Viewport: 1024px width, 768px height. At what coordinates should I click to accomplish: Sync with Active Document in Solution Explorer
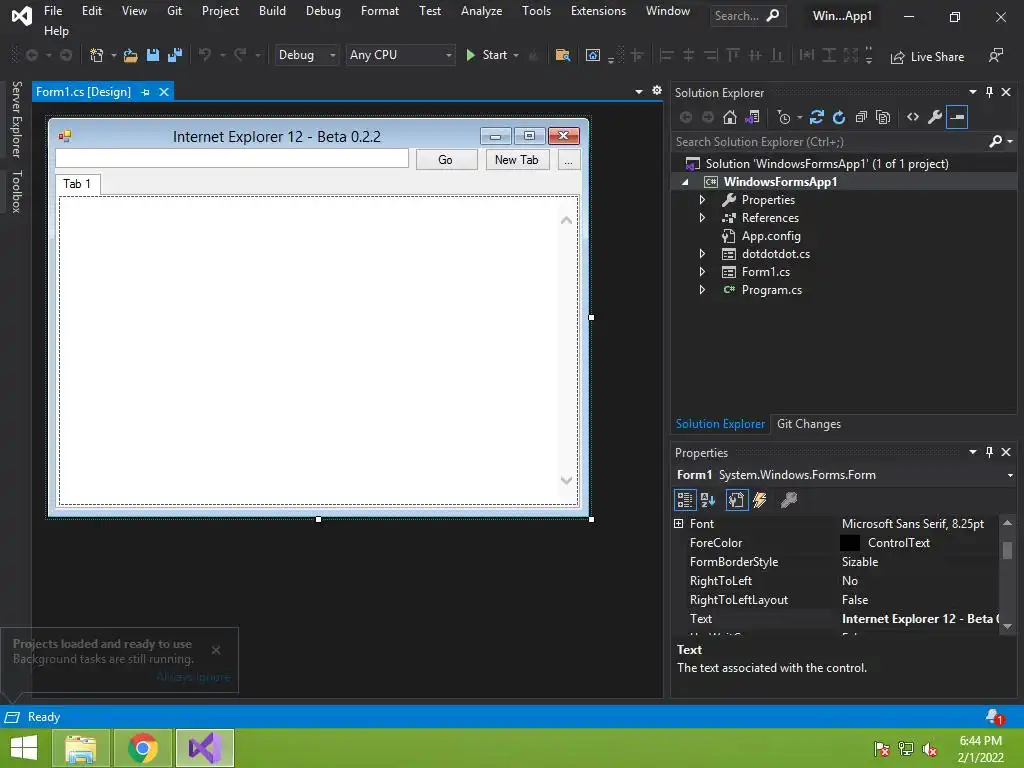[x=816, y=118]
